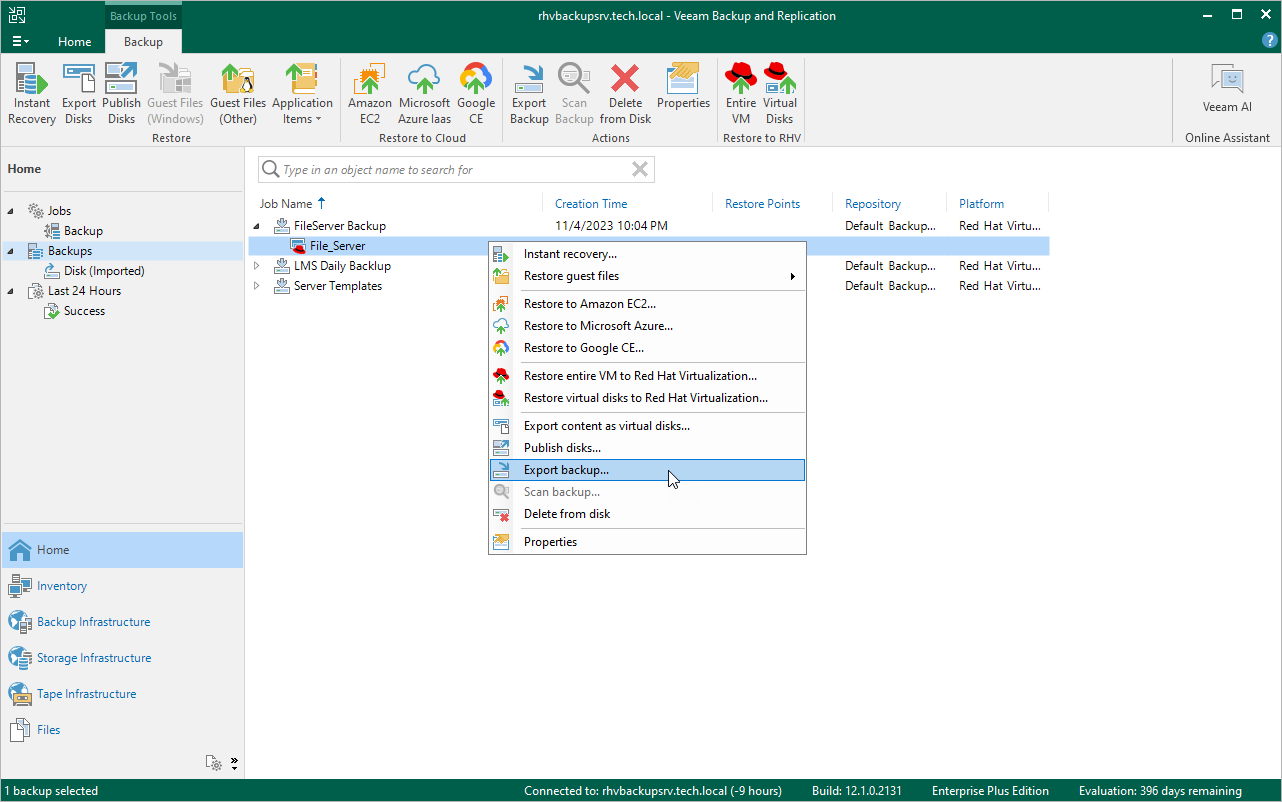Click Delete from Disk ribbon icon
Image resolution: width=1282 pixels, height=802 pixels.
[x=625, y=94]
